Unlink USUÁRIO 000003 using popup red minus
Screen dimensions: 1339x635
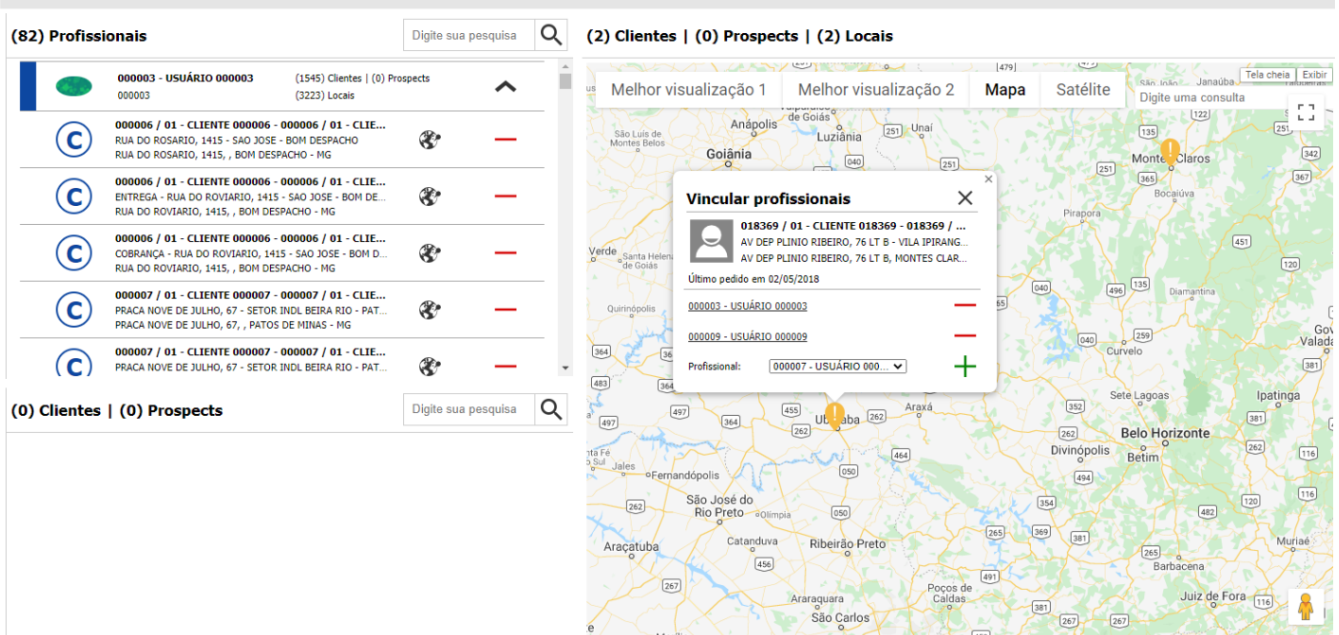(965, 305)
